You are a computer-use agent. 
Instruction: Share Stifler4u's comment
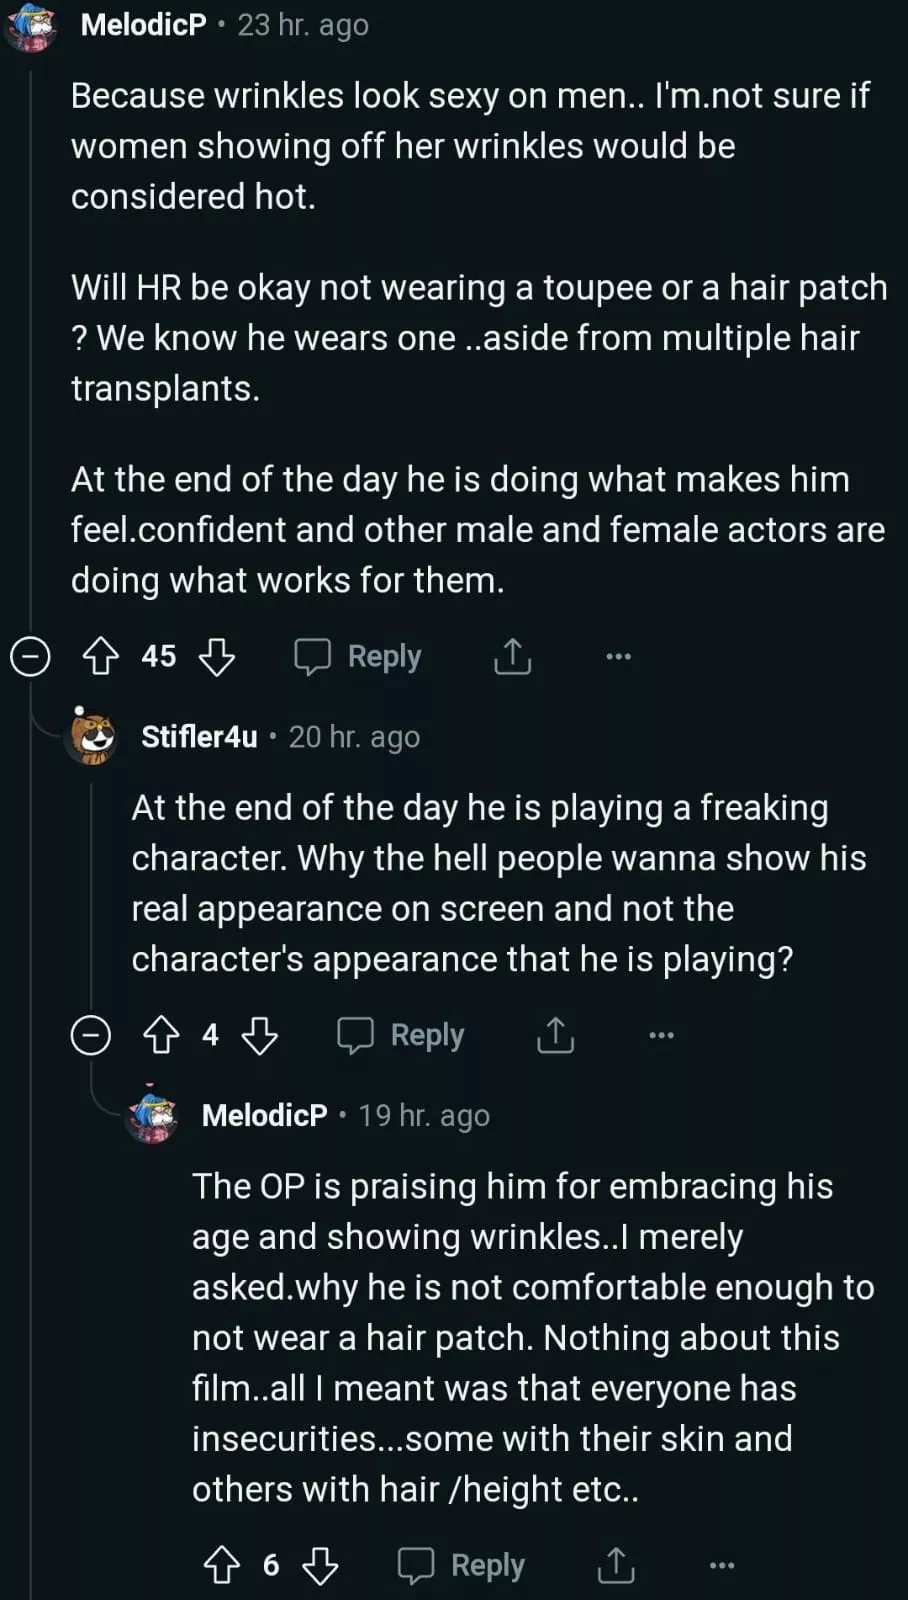[x=555, y=1035]
